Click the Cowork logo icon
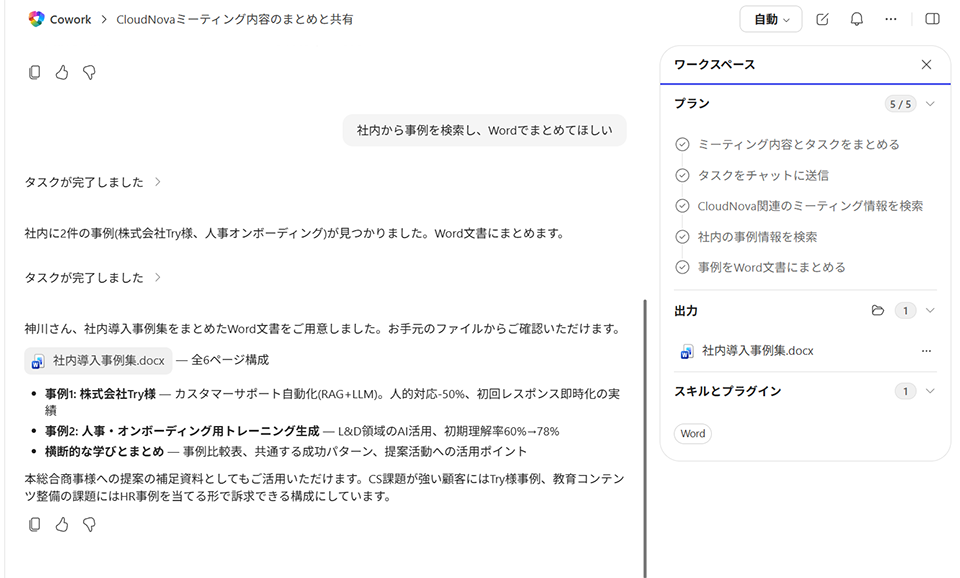This screenshot has width=960, height=578. 36,20
